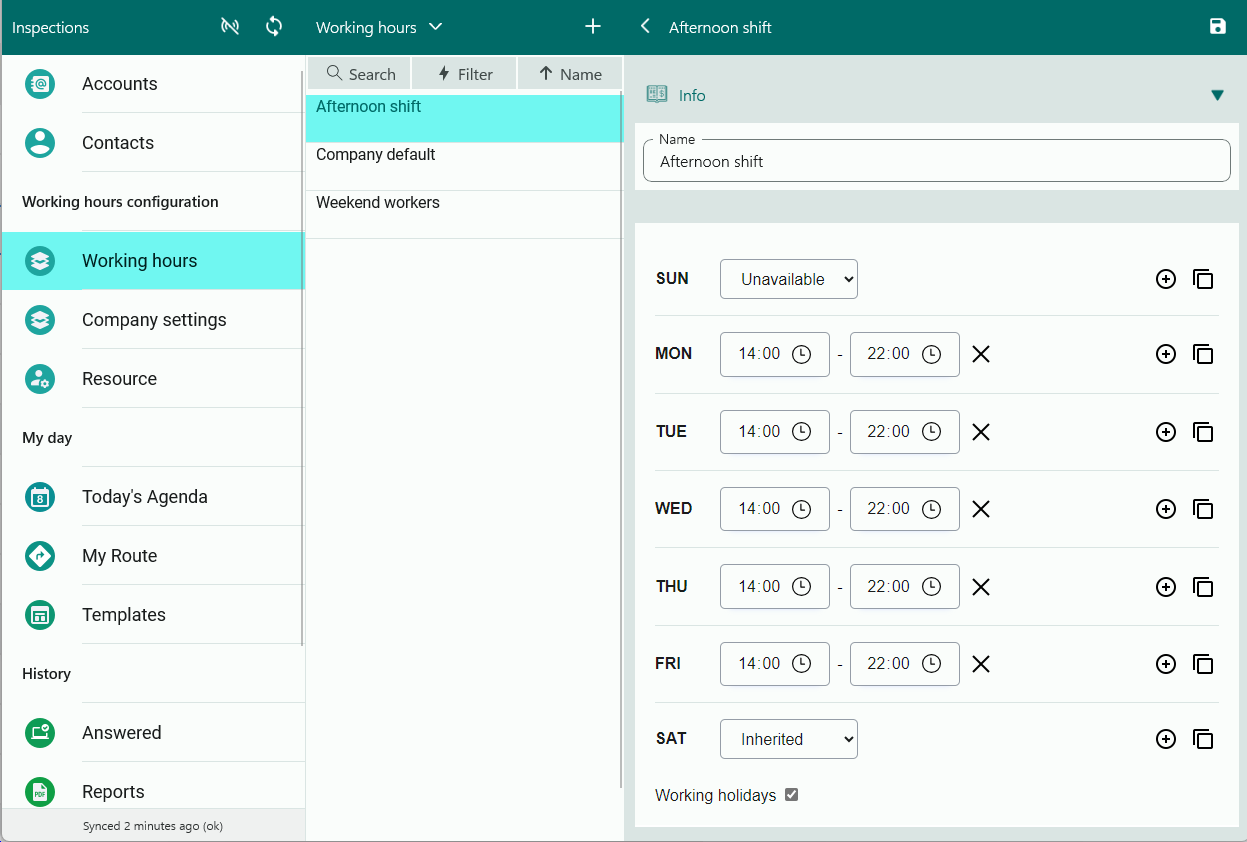
Task: Click the offline mode icon
Action: pos(230,27)
